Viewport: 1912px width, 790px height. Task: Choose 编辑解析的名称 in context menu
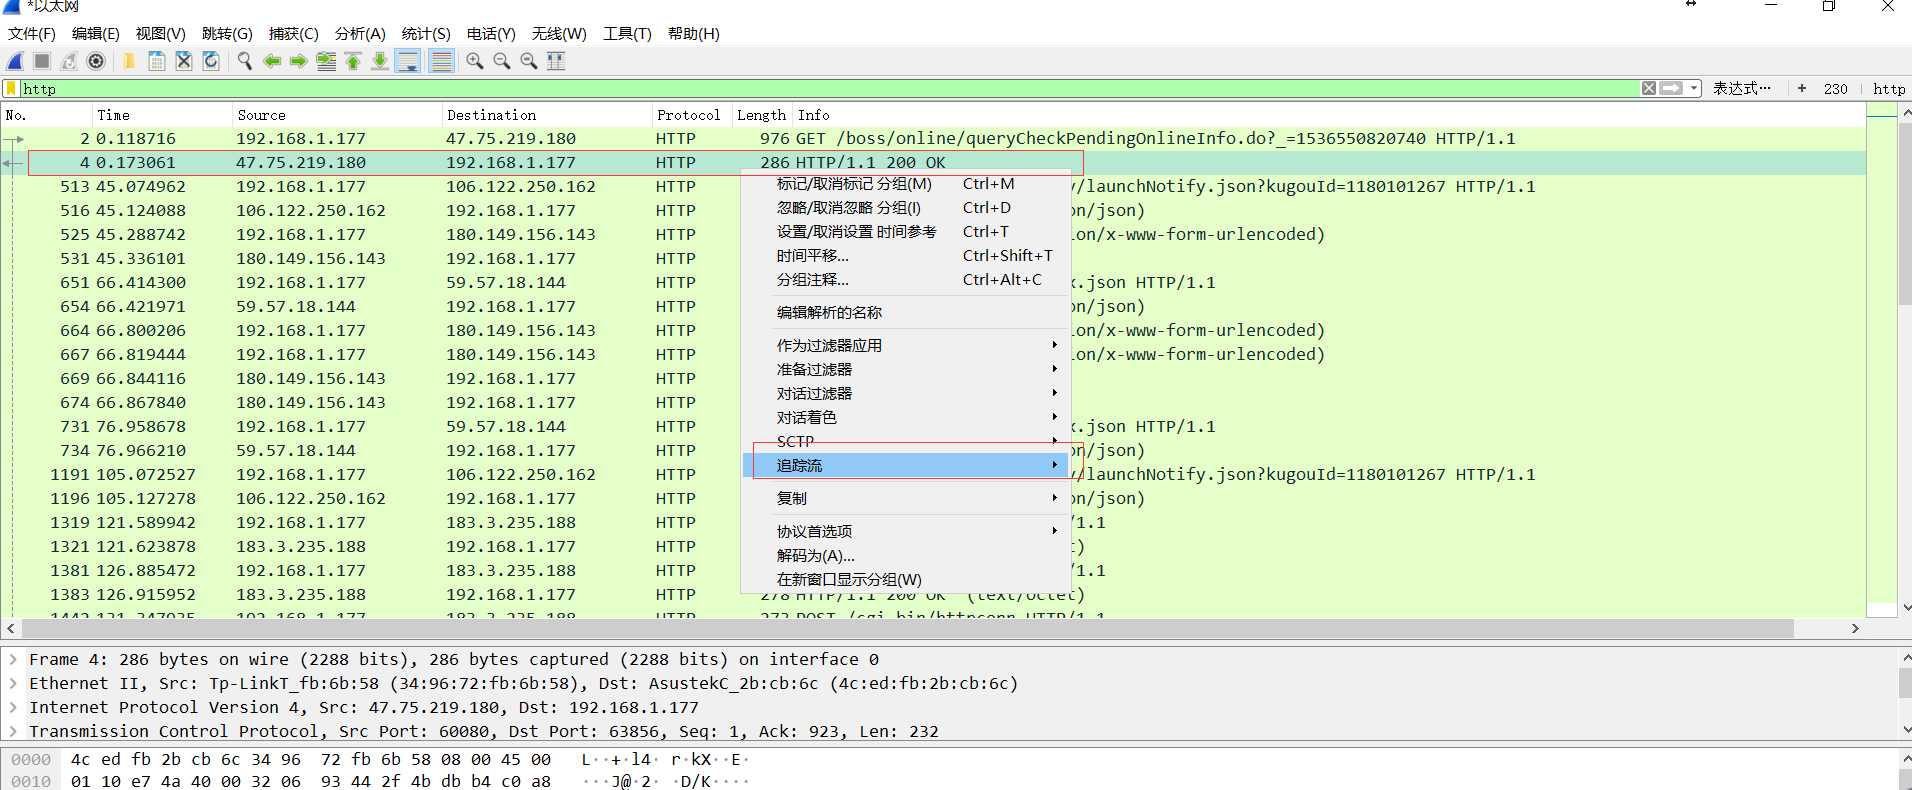tap(906, 312)
